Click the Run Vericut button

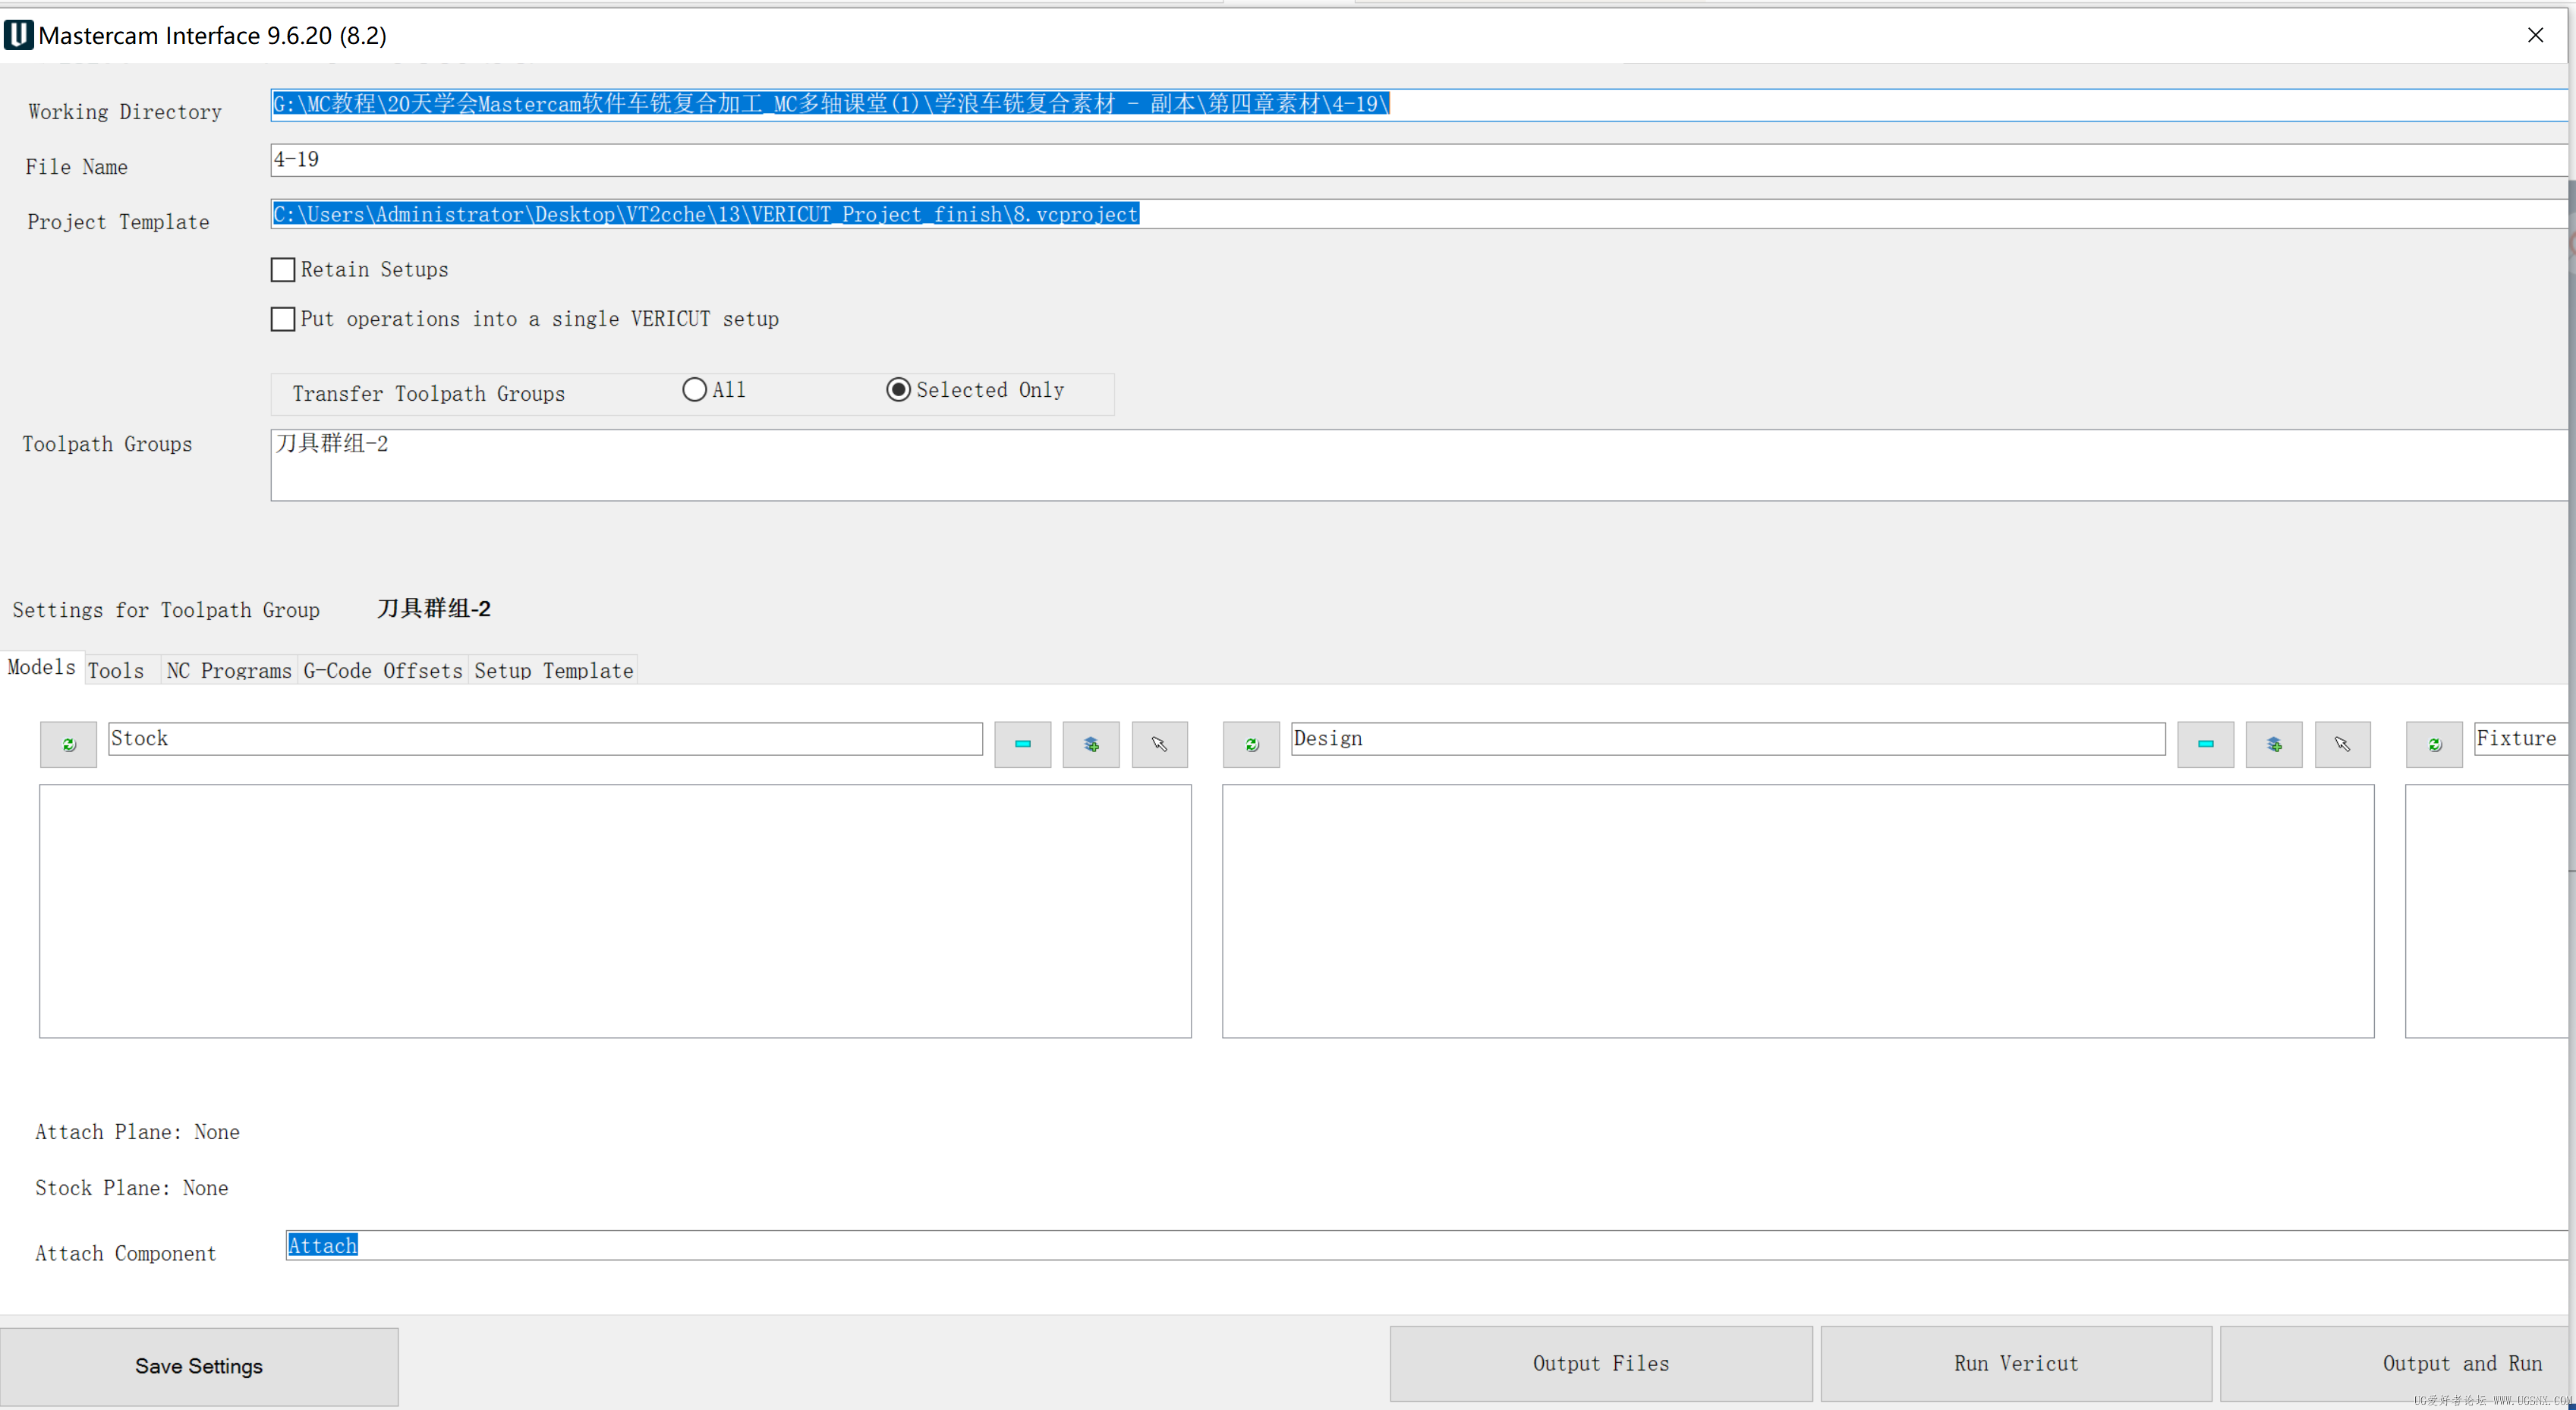[x=2016, y=1364]
